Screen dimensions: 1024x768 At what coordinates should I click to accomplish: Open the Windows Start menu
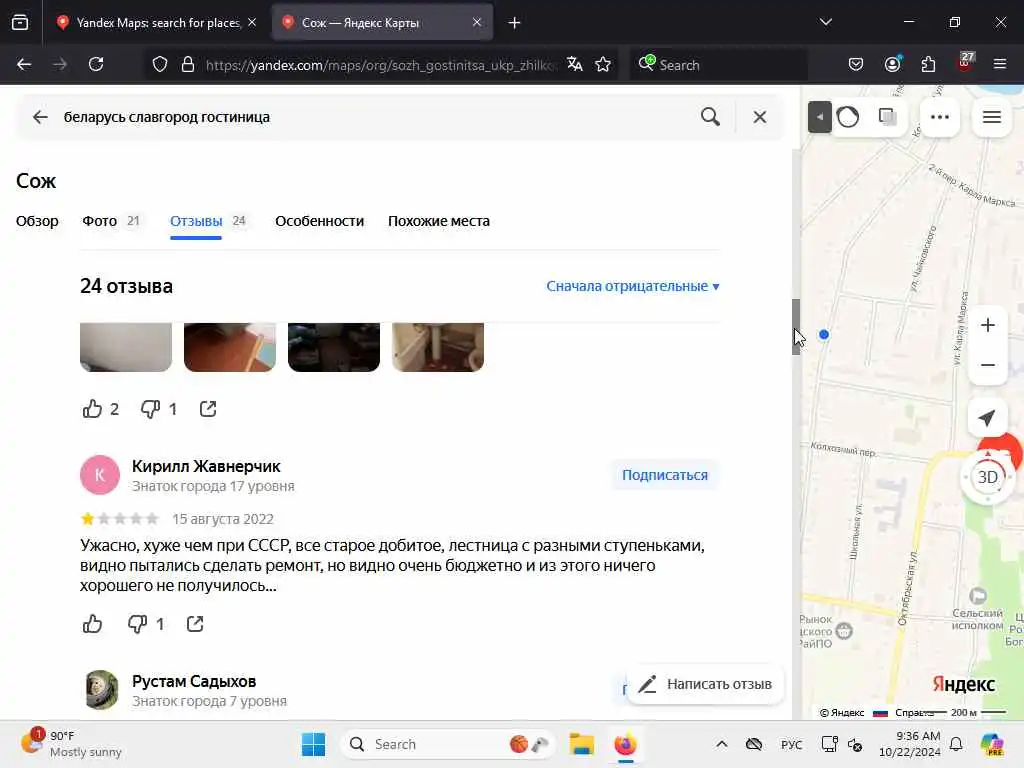313,744
